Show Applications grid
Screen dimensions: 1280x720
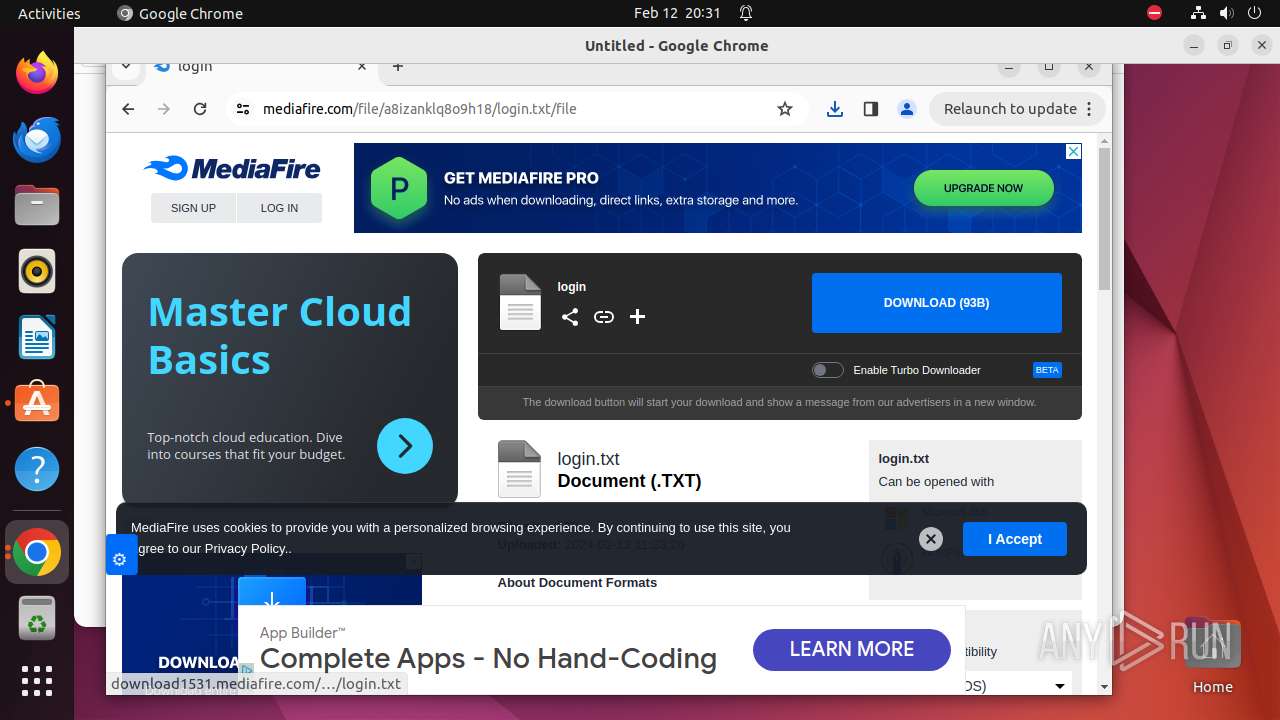37,681
